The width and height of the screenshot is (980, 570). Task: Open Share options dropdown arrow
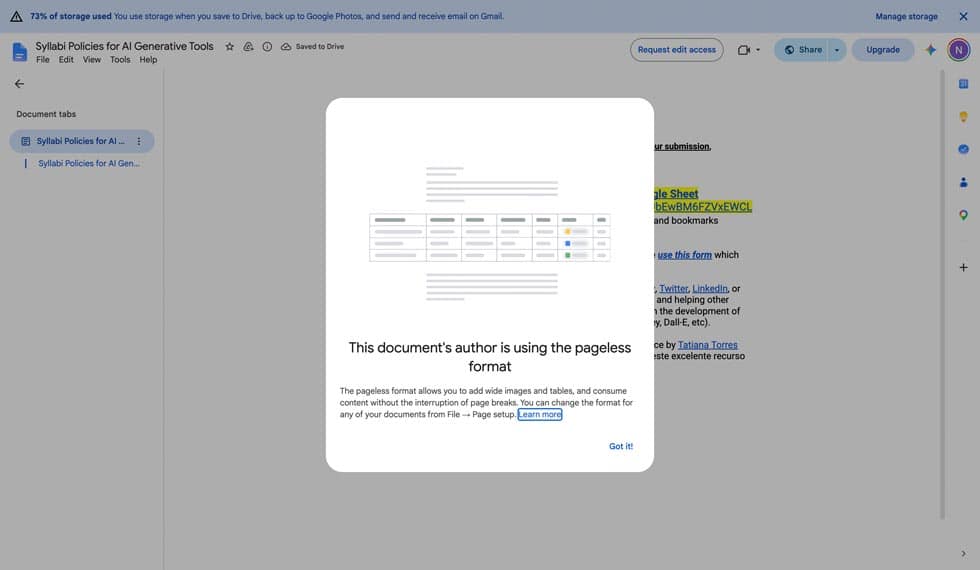pyautogui.click(x=837, y=50)
